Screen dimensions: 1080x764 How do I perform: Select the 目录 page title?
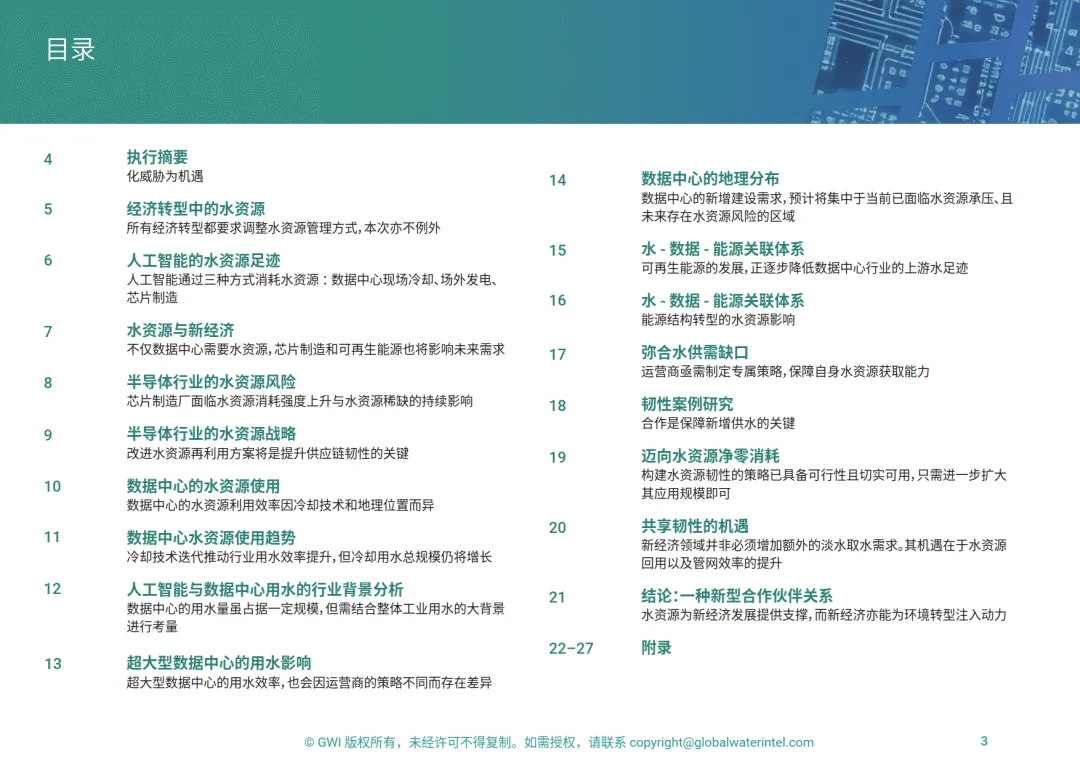(x=70, y=50)
